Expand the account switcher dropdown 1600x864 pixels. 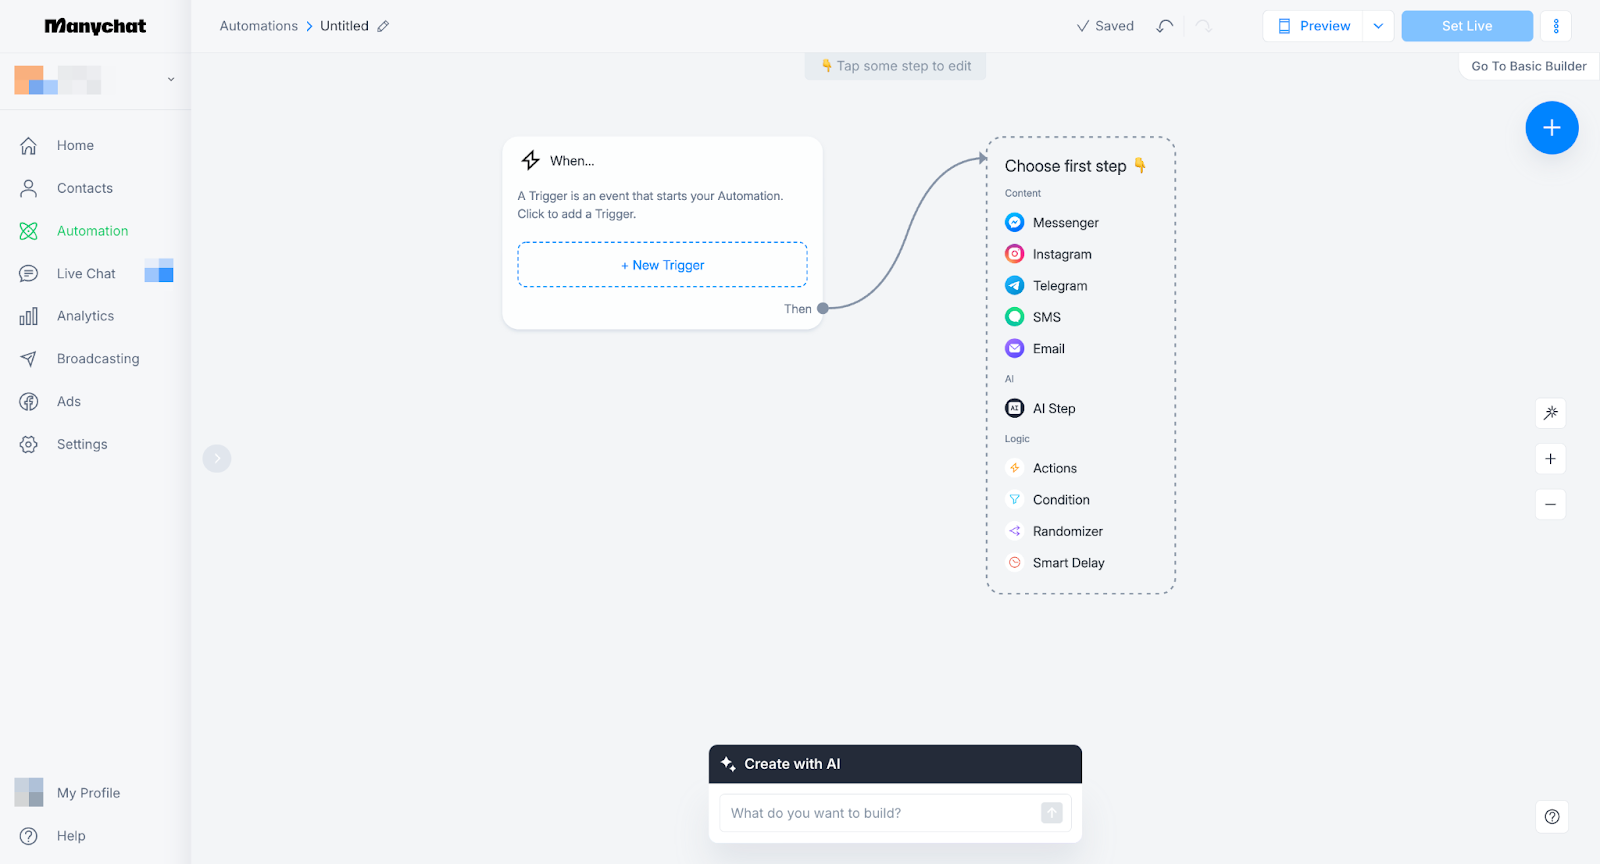pos(171,79)
